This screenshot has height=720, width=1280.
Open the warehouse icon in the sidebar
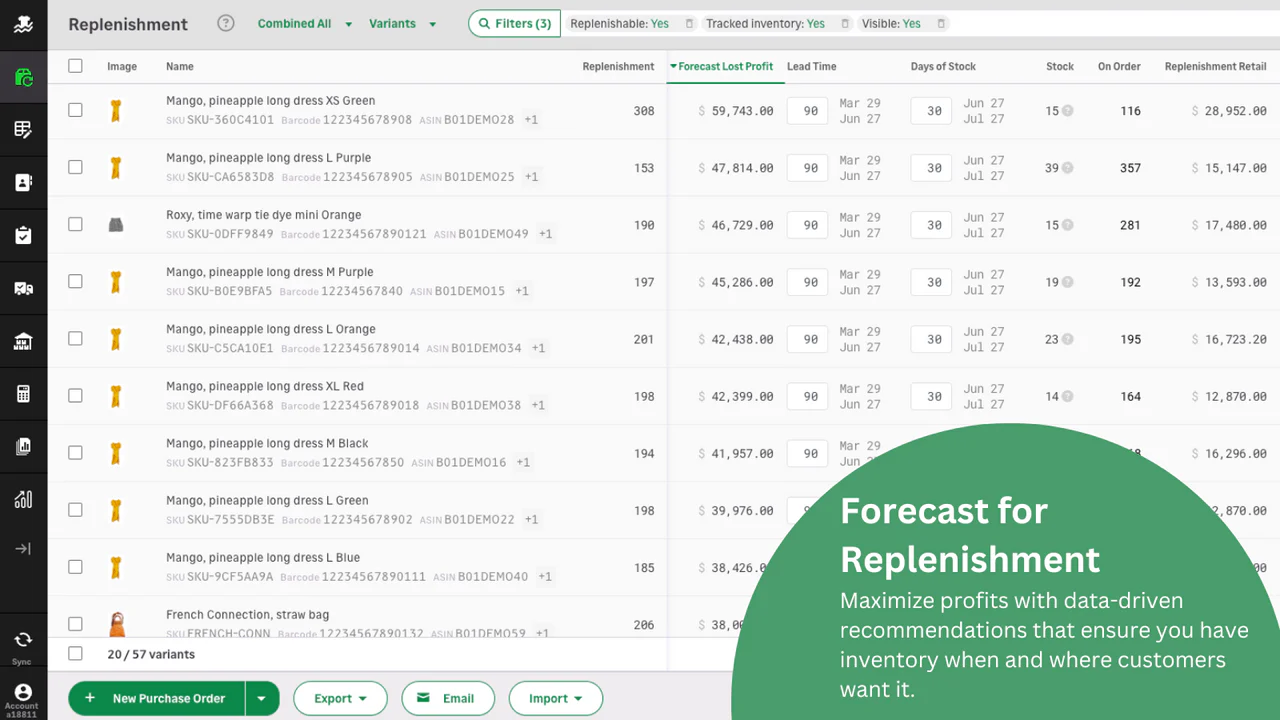[x=23, y=342]
